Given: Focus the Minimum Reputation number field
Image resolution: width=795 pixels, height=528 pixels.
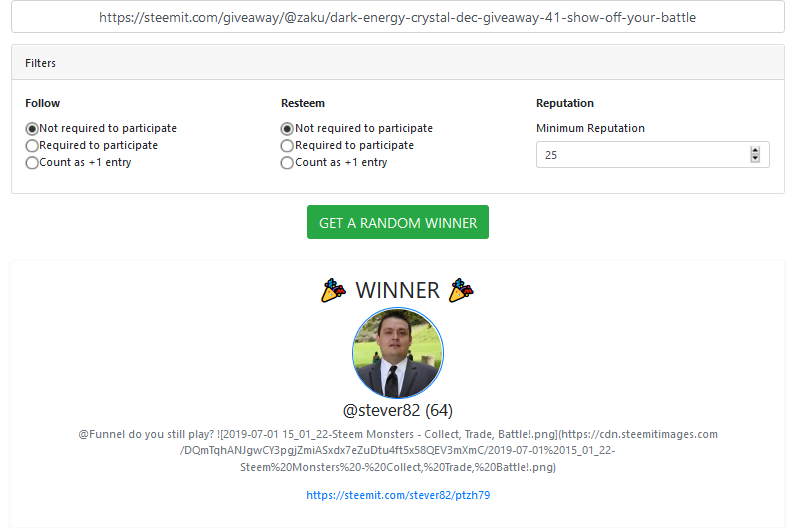Looking at the screenshot, I should click(x=653, y=155).
